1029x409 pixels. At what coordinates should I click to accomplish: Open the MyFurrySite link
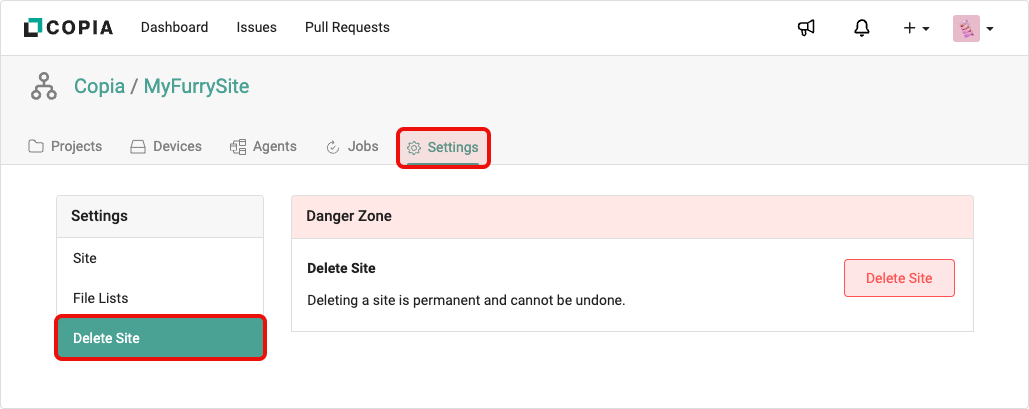(196, 87)
